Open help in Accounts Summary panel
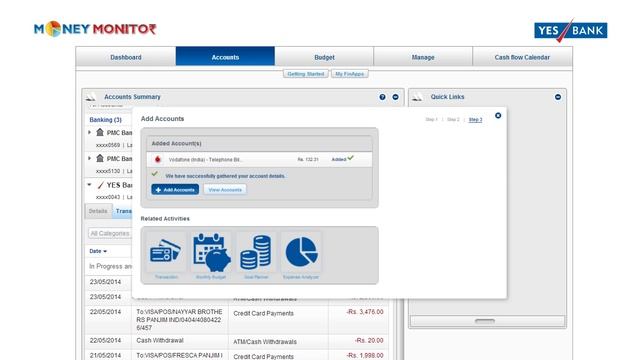The width and height of the screenshot is (640, 360). coord(382,97)
